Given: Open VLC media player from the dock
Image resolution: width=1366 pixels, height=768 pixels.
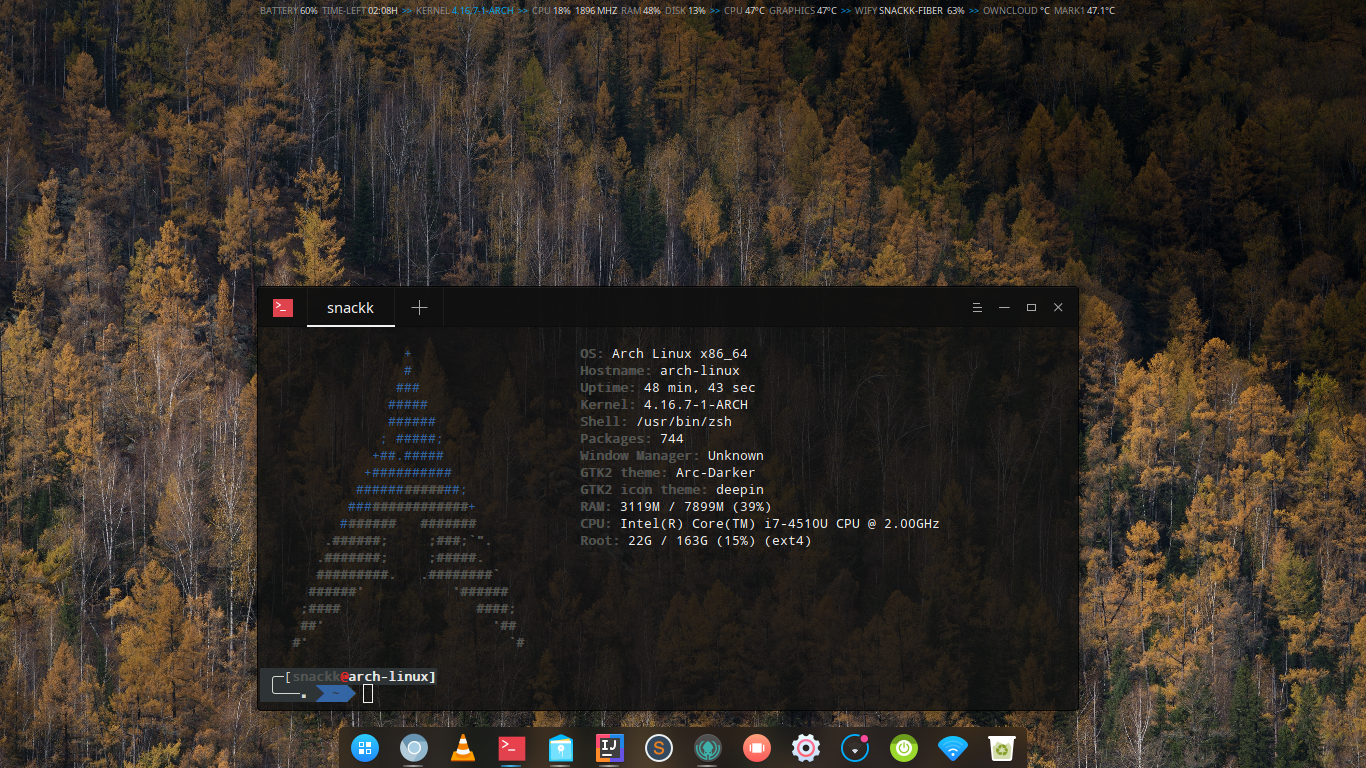Looking at the screenshot, I should click(x=463, y=747).
